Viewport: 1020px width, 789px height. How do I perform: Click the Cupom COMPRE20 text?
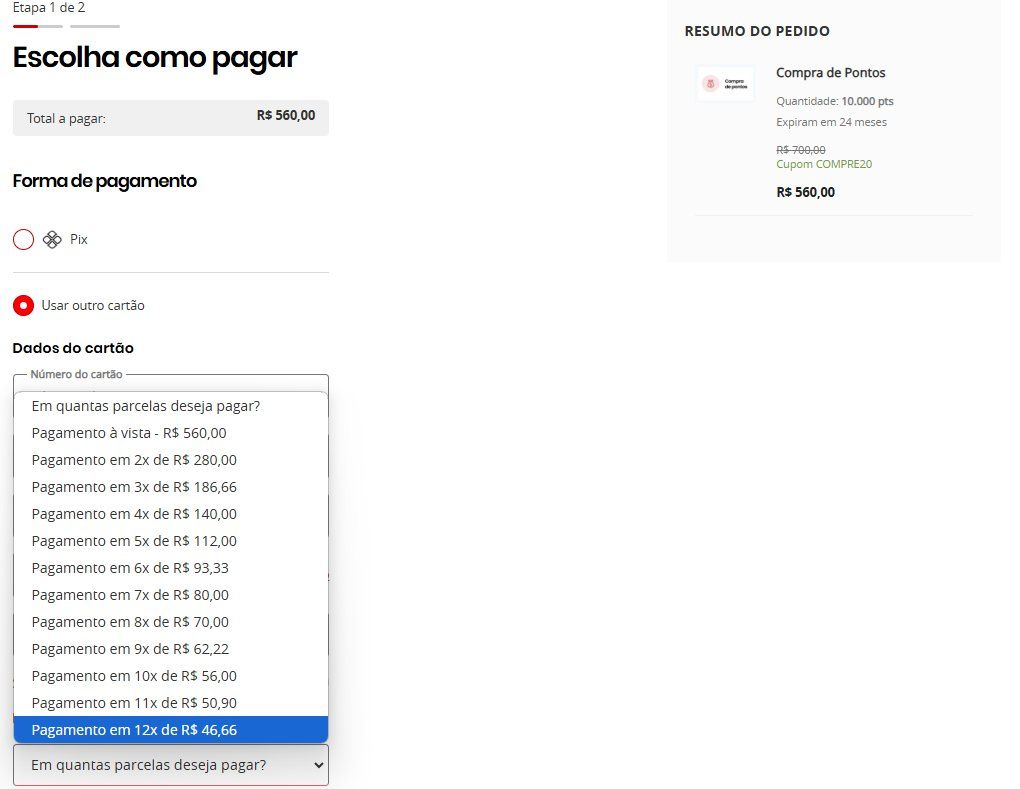[824, 164]
